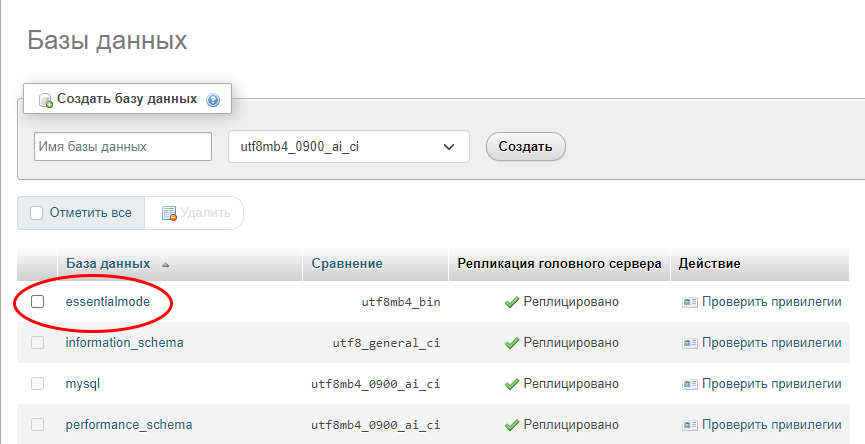Check the mysql row checkbox
865x444 pixels.
point(38,384)
